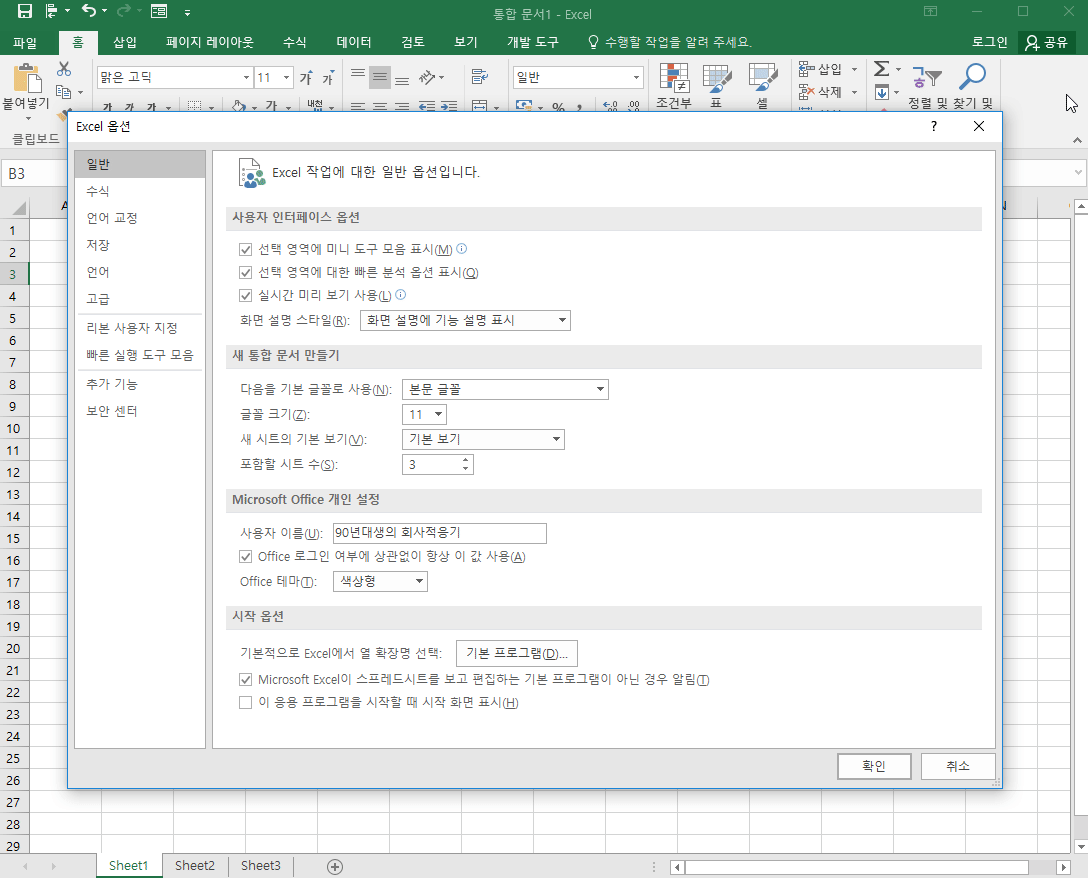Viewport: 1088px width, 878px height.
Task: Click the Paste clipboard icon
Action: tap(27, 78)
